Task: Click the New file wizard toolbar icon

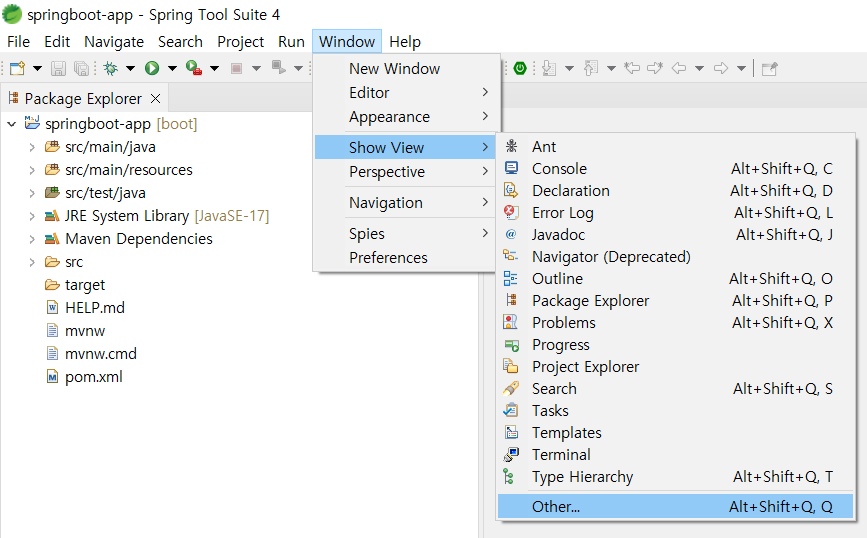Action: [x=17, y=68]
